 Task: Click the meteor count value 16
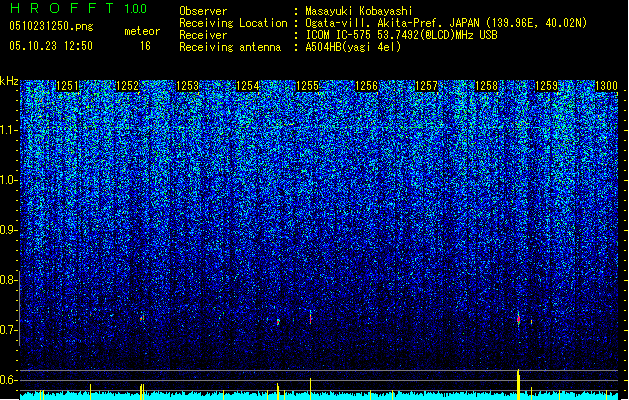pyautogui.click(x=145, y=46)
